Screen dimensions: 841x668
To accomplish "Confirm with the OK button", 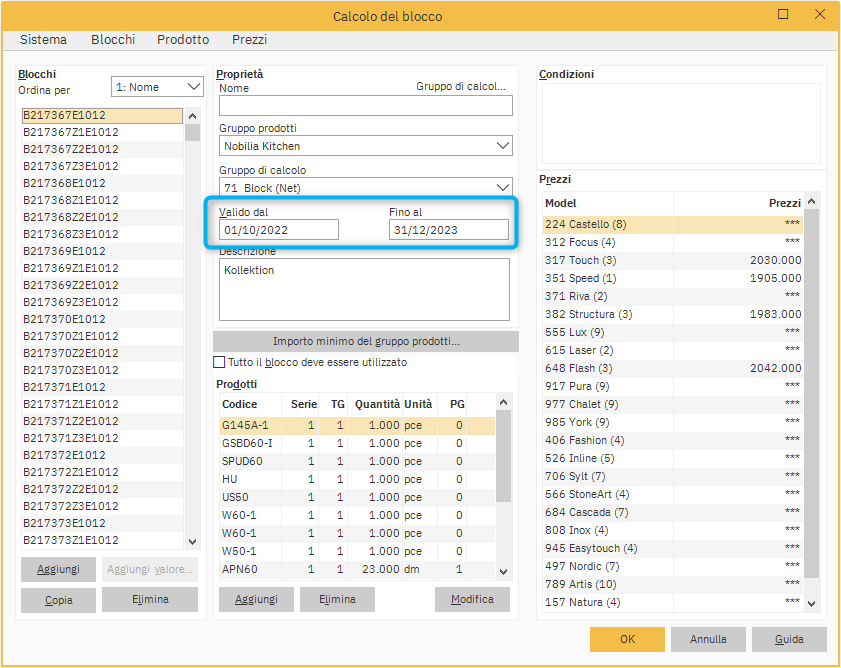I will pyautogui.click(x=627, y=639).
